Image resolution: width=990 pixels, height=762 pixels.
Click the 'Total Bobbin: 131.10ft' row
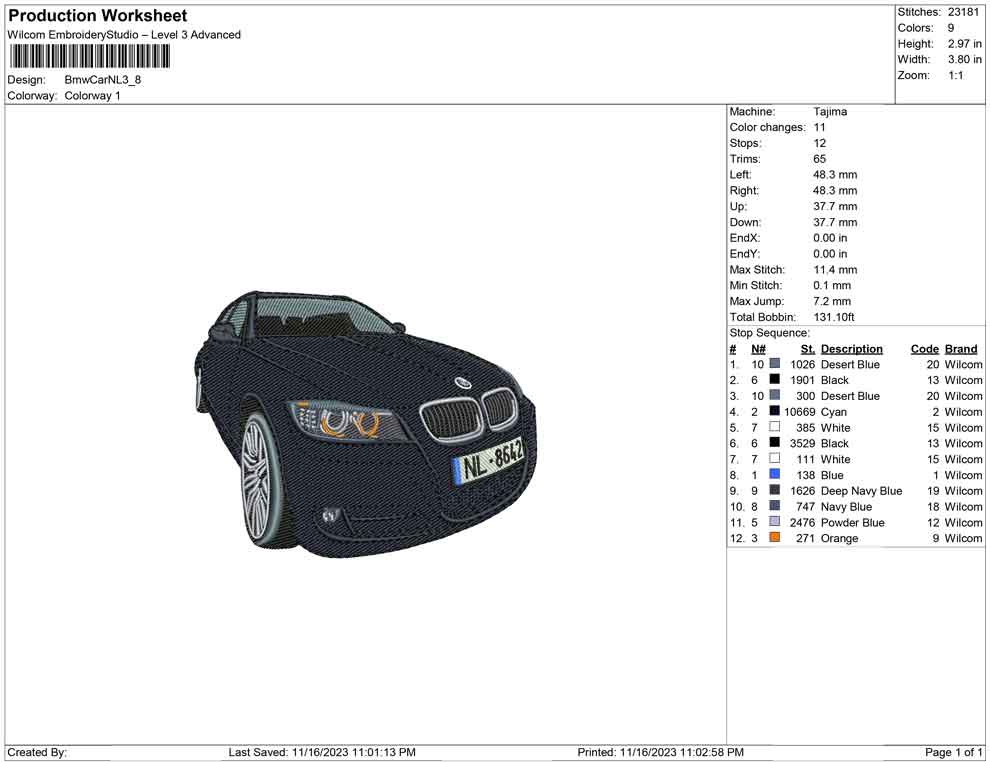tap(792, 317)
